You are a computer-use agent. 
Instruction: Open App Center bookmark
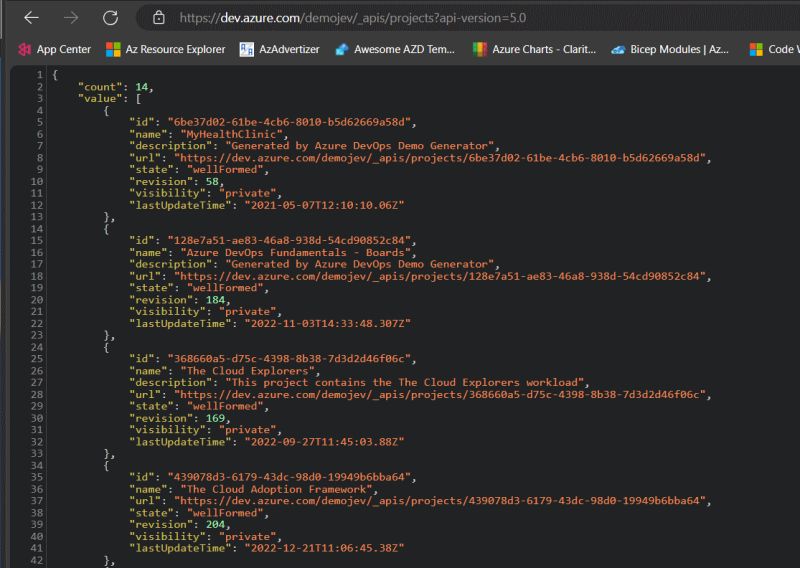tap(55, 49)
